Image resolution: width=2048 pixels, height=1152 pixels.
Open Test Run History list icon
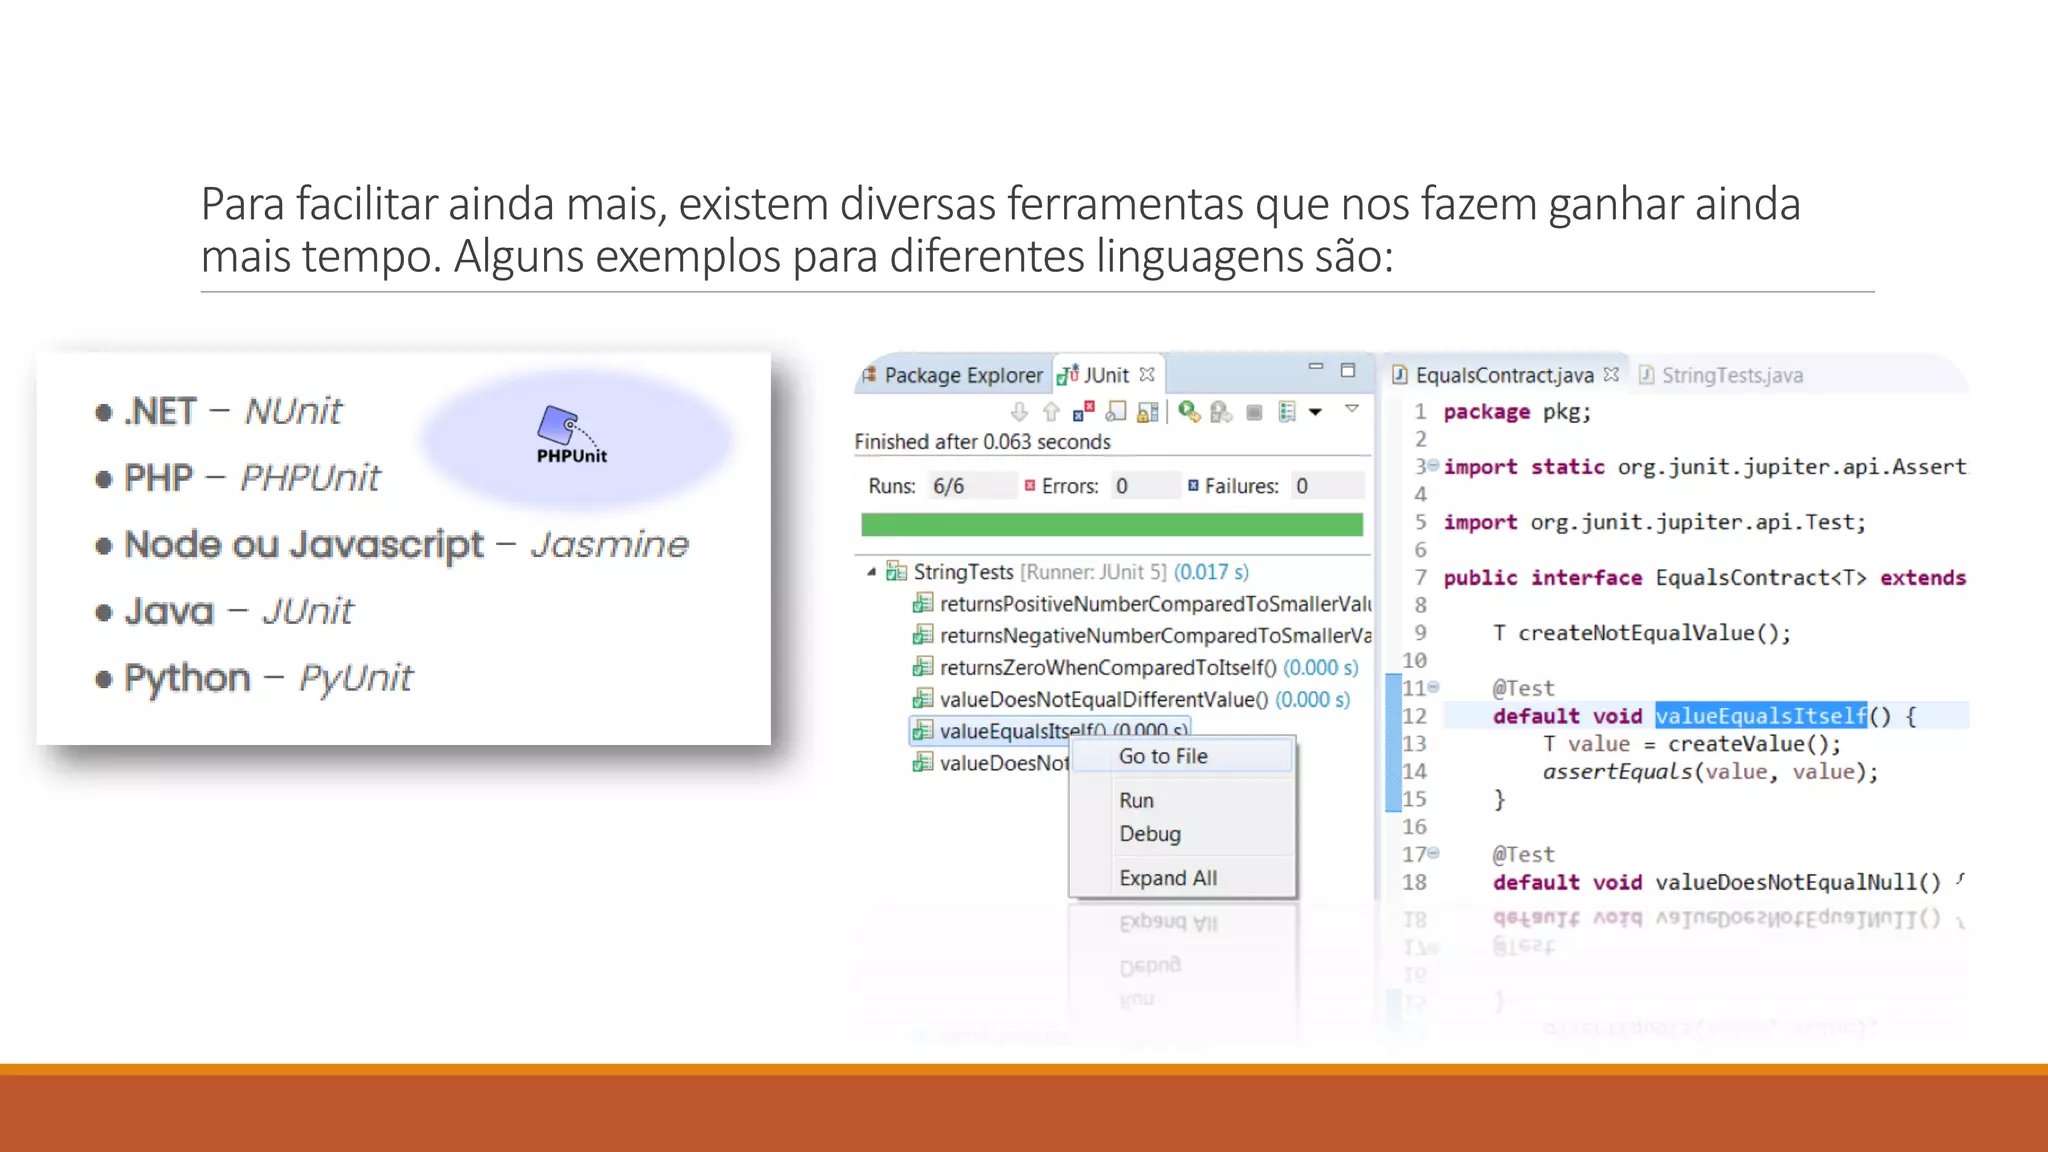(1287, 412)
